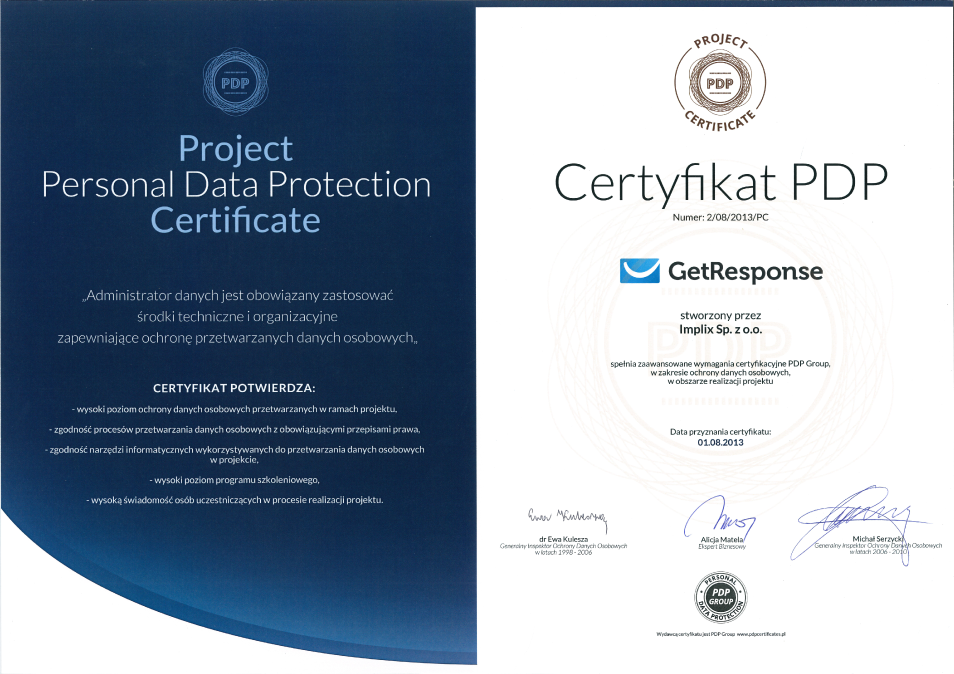Click the name 'Michał Serzycki'

[878, 539]
